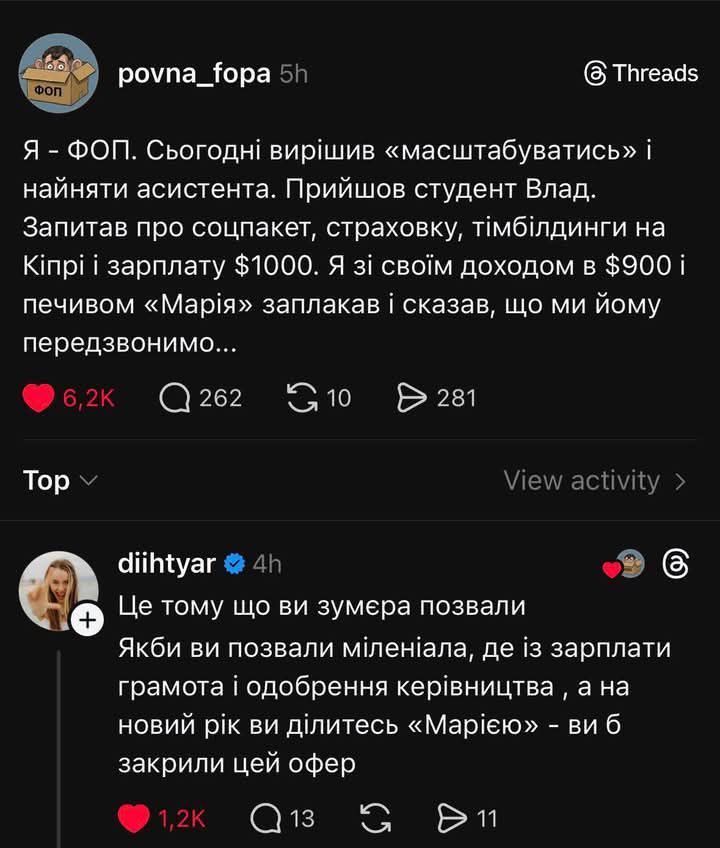This screenshot has height=848, width=720.
Task: Tap the Threads icon on diihtyar's reply
Action: tap(676, 564)
